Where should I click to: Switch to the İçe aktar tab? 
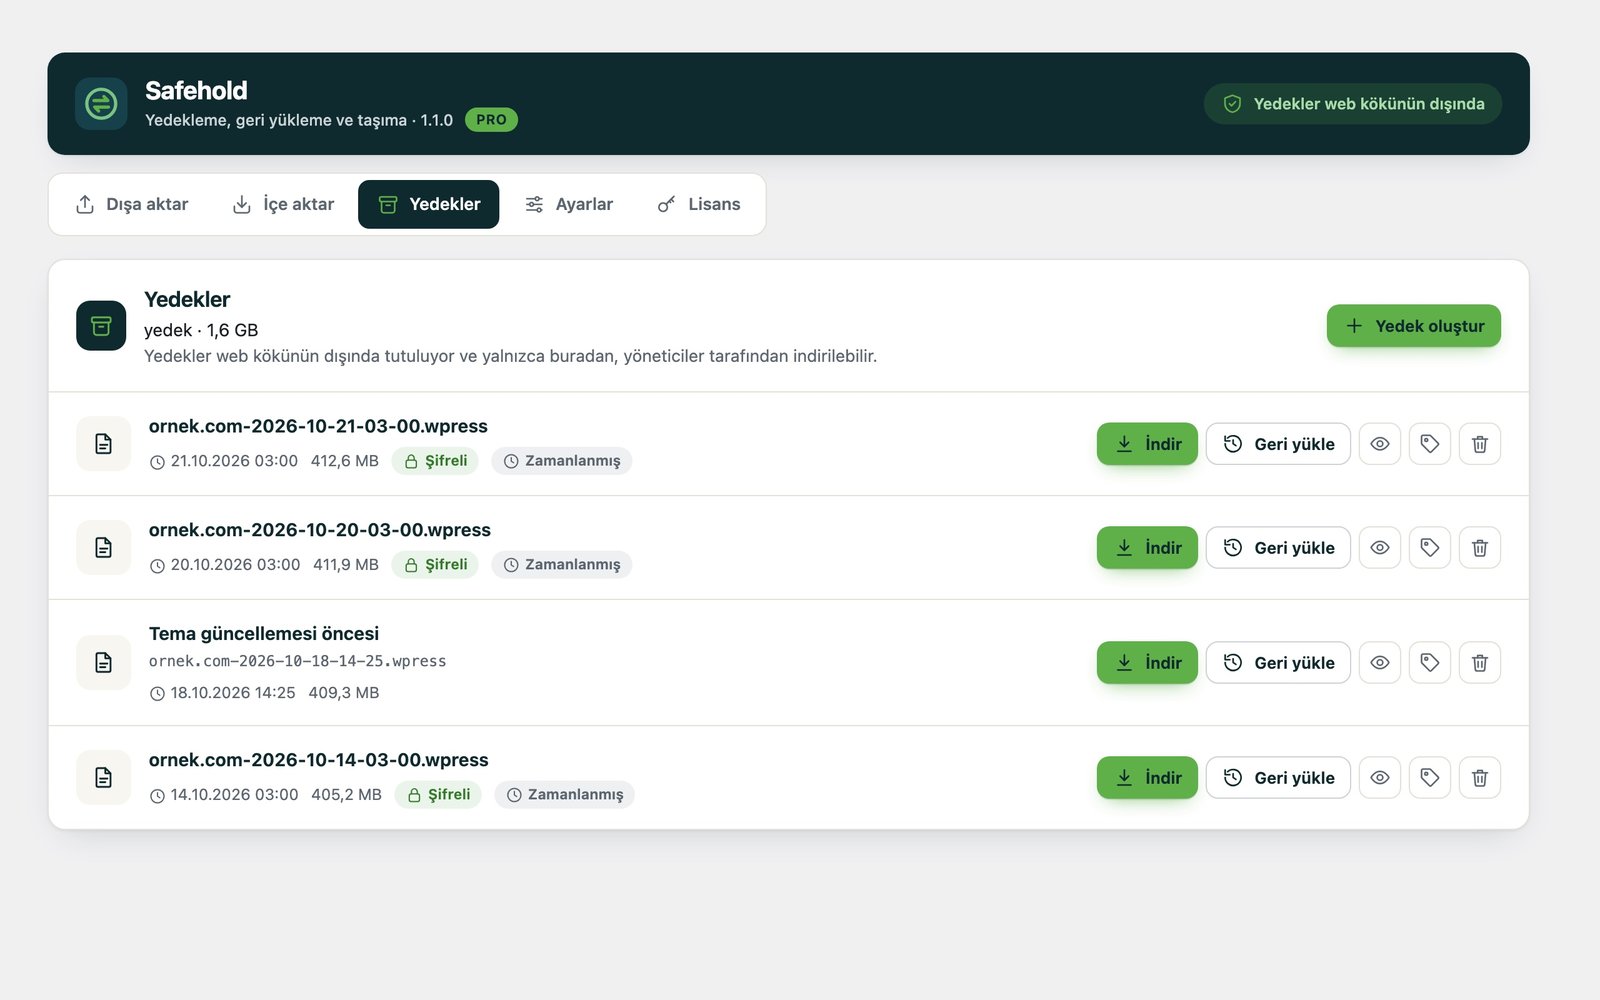click(x=284, y=205)
